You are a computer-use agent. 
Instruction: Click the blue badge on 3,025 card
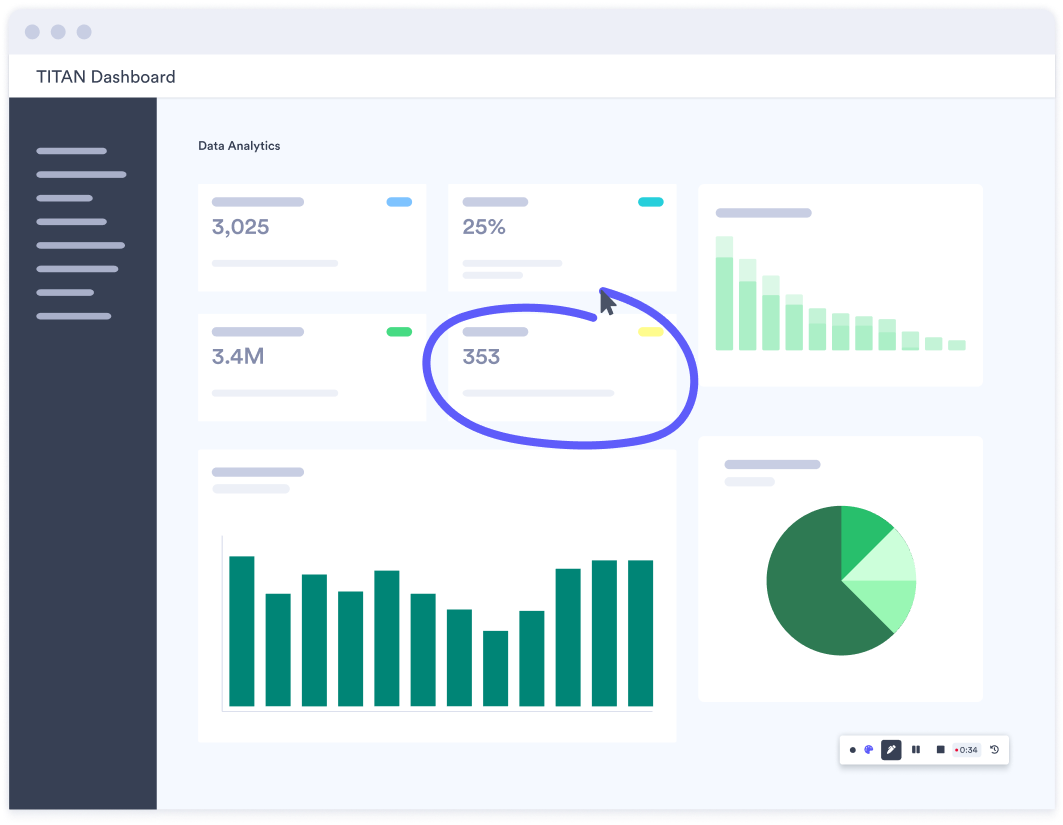(x=399, y=202)
